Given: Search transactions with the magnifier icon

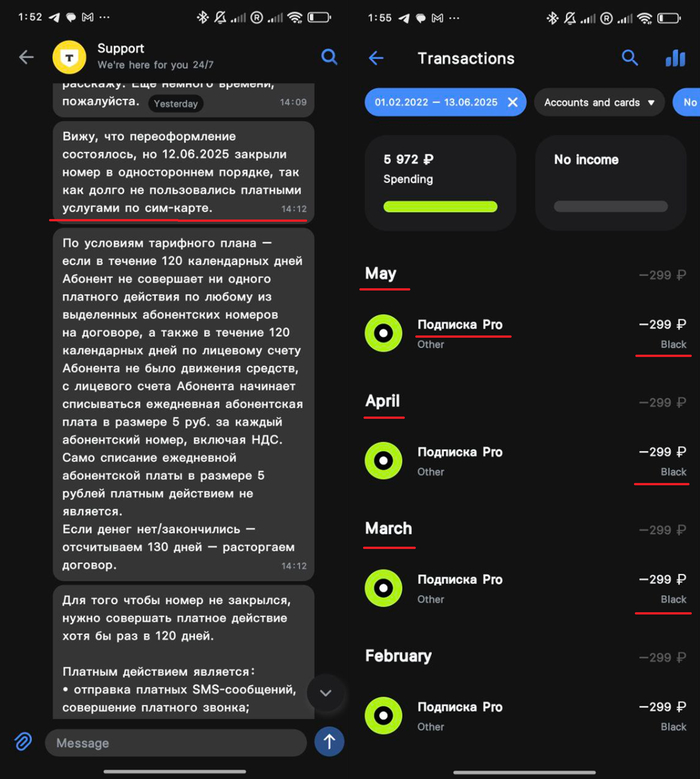Looking at the screenshot, I should click(x=630, y=58).
